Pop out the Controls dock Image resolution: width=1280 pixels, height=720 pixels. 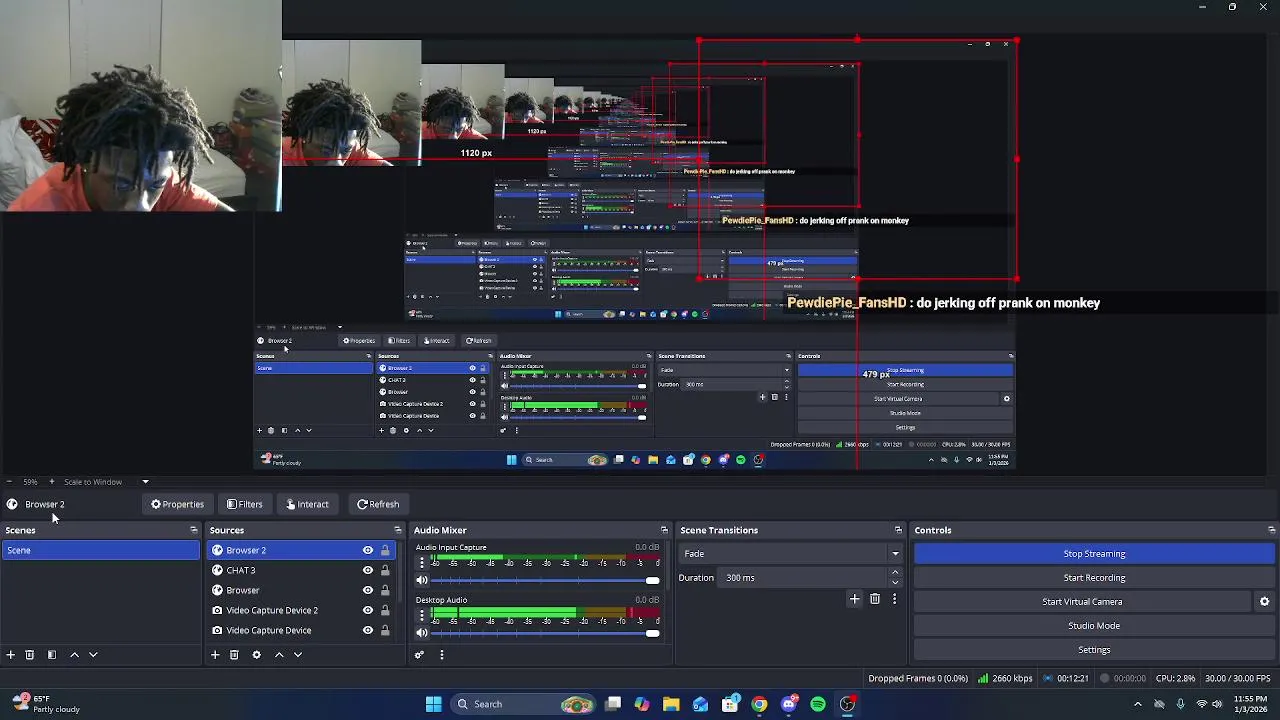(x=1271, y=530)
